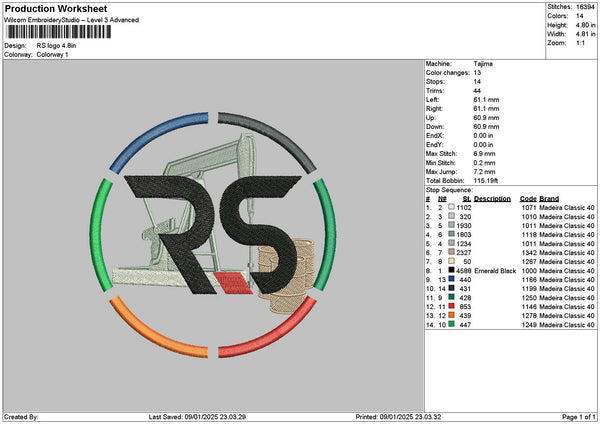Click the 'Page 1 of 1' footer text
The height and width of the screenshot is (424, 600).
pos(579,417)
